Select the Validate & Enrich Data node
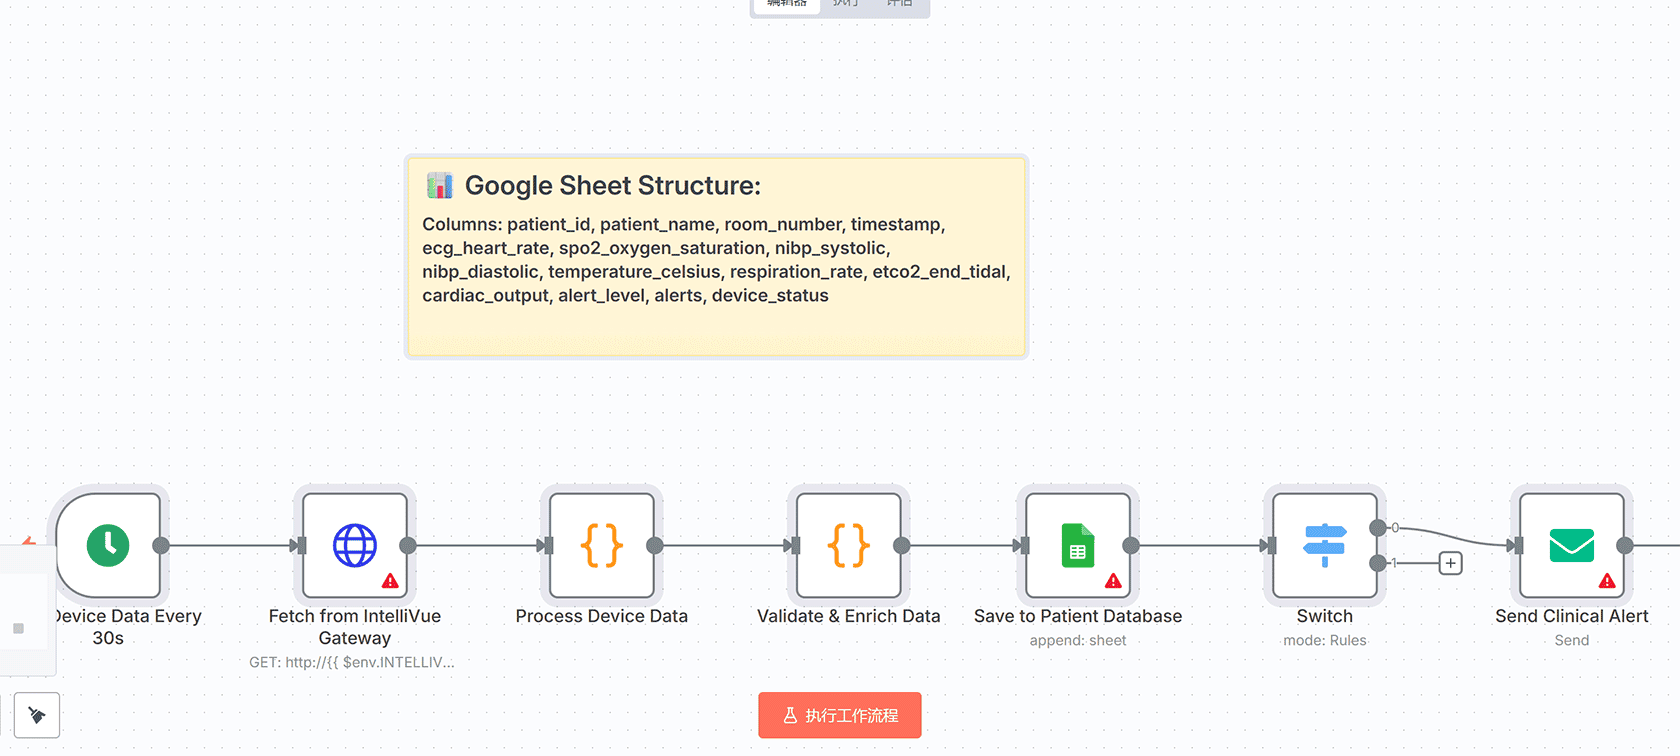This screenshot has width=1680, height=756. point(848,545)
